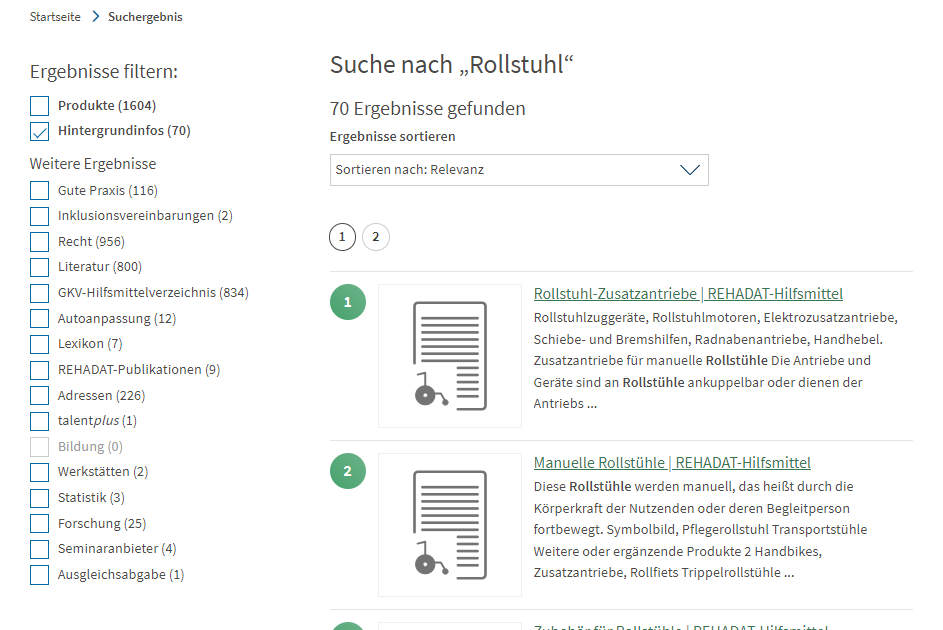
Task: Enable GKV-Hilfsmittelverzeichnis (834) checkbox
Action: (x=40, y=293)
